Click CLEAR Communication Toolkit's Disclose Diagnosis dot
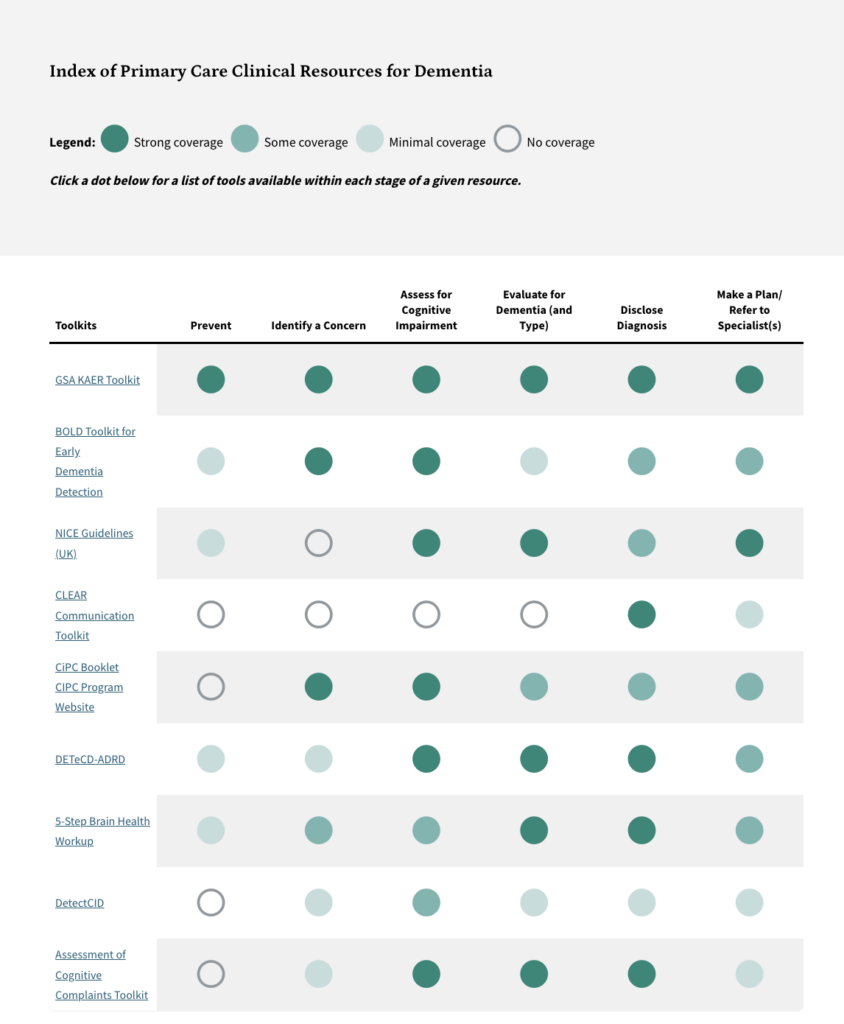This screenshot has width=844, height=1024. pyautogui.click(x=641, y=614)
